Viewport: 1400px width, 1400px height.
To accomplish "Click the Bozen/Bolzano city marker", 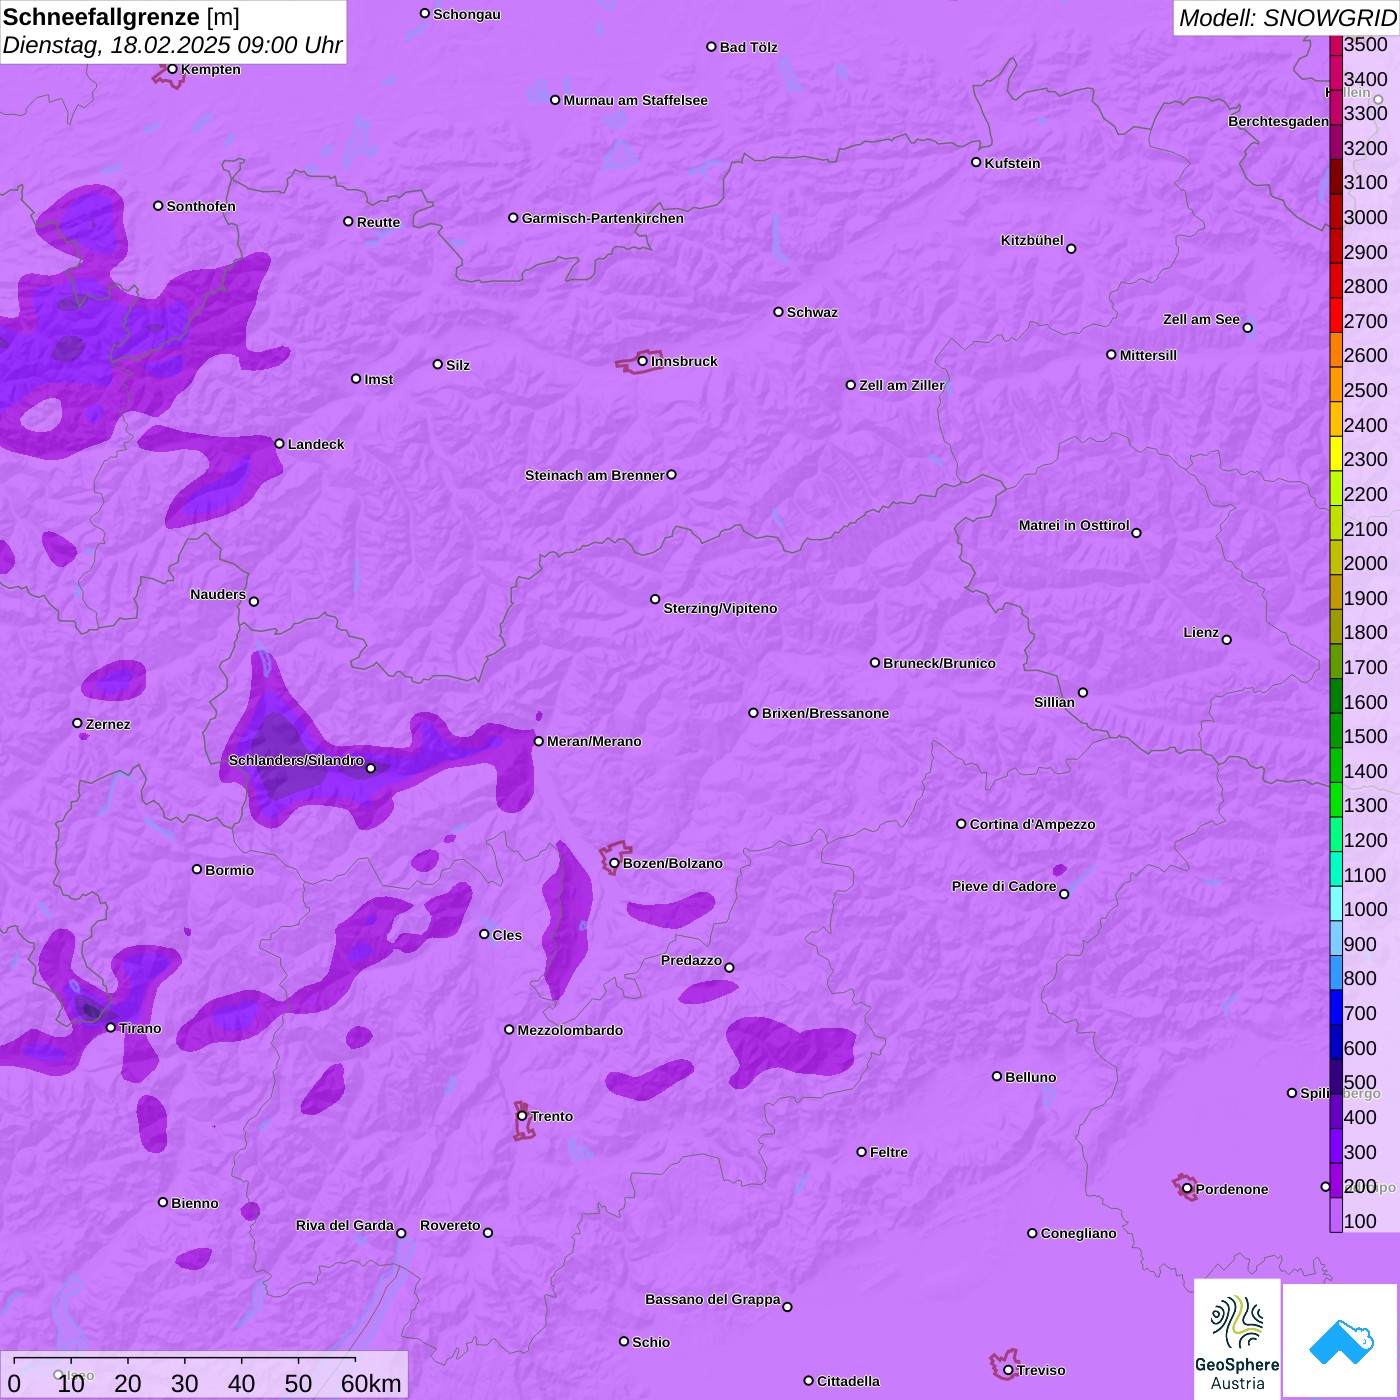I will pos(614,863).
